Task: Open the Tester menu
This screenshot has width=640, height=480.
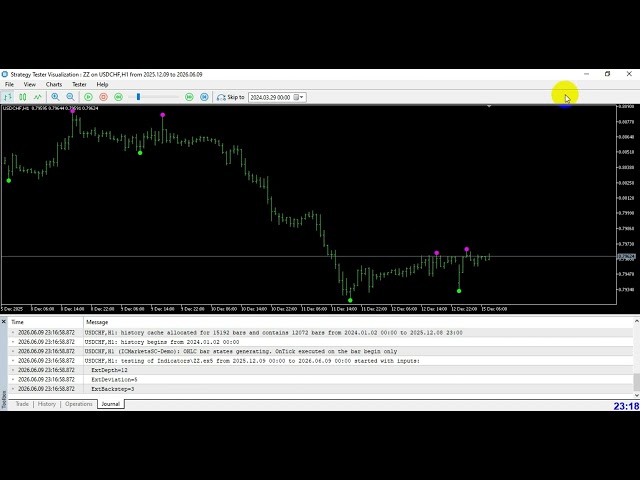Action: (x=79, y=84)
